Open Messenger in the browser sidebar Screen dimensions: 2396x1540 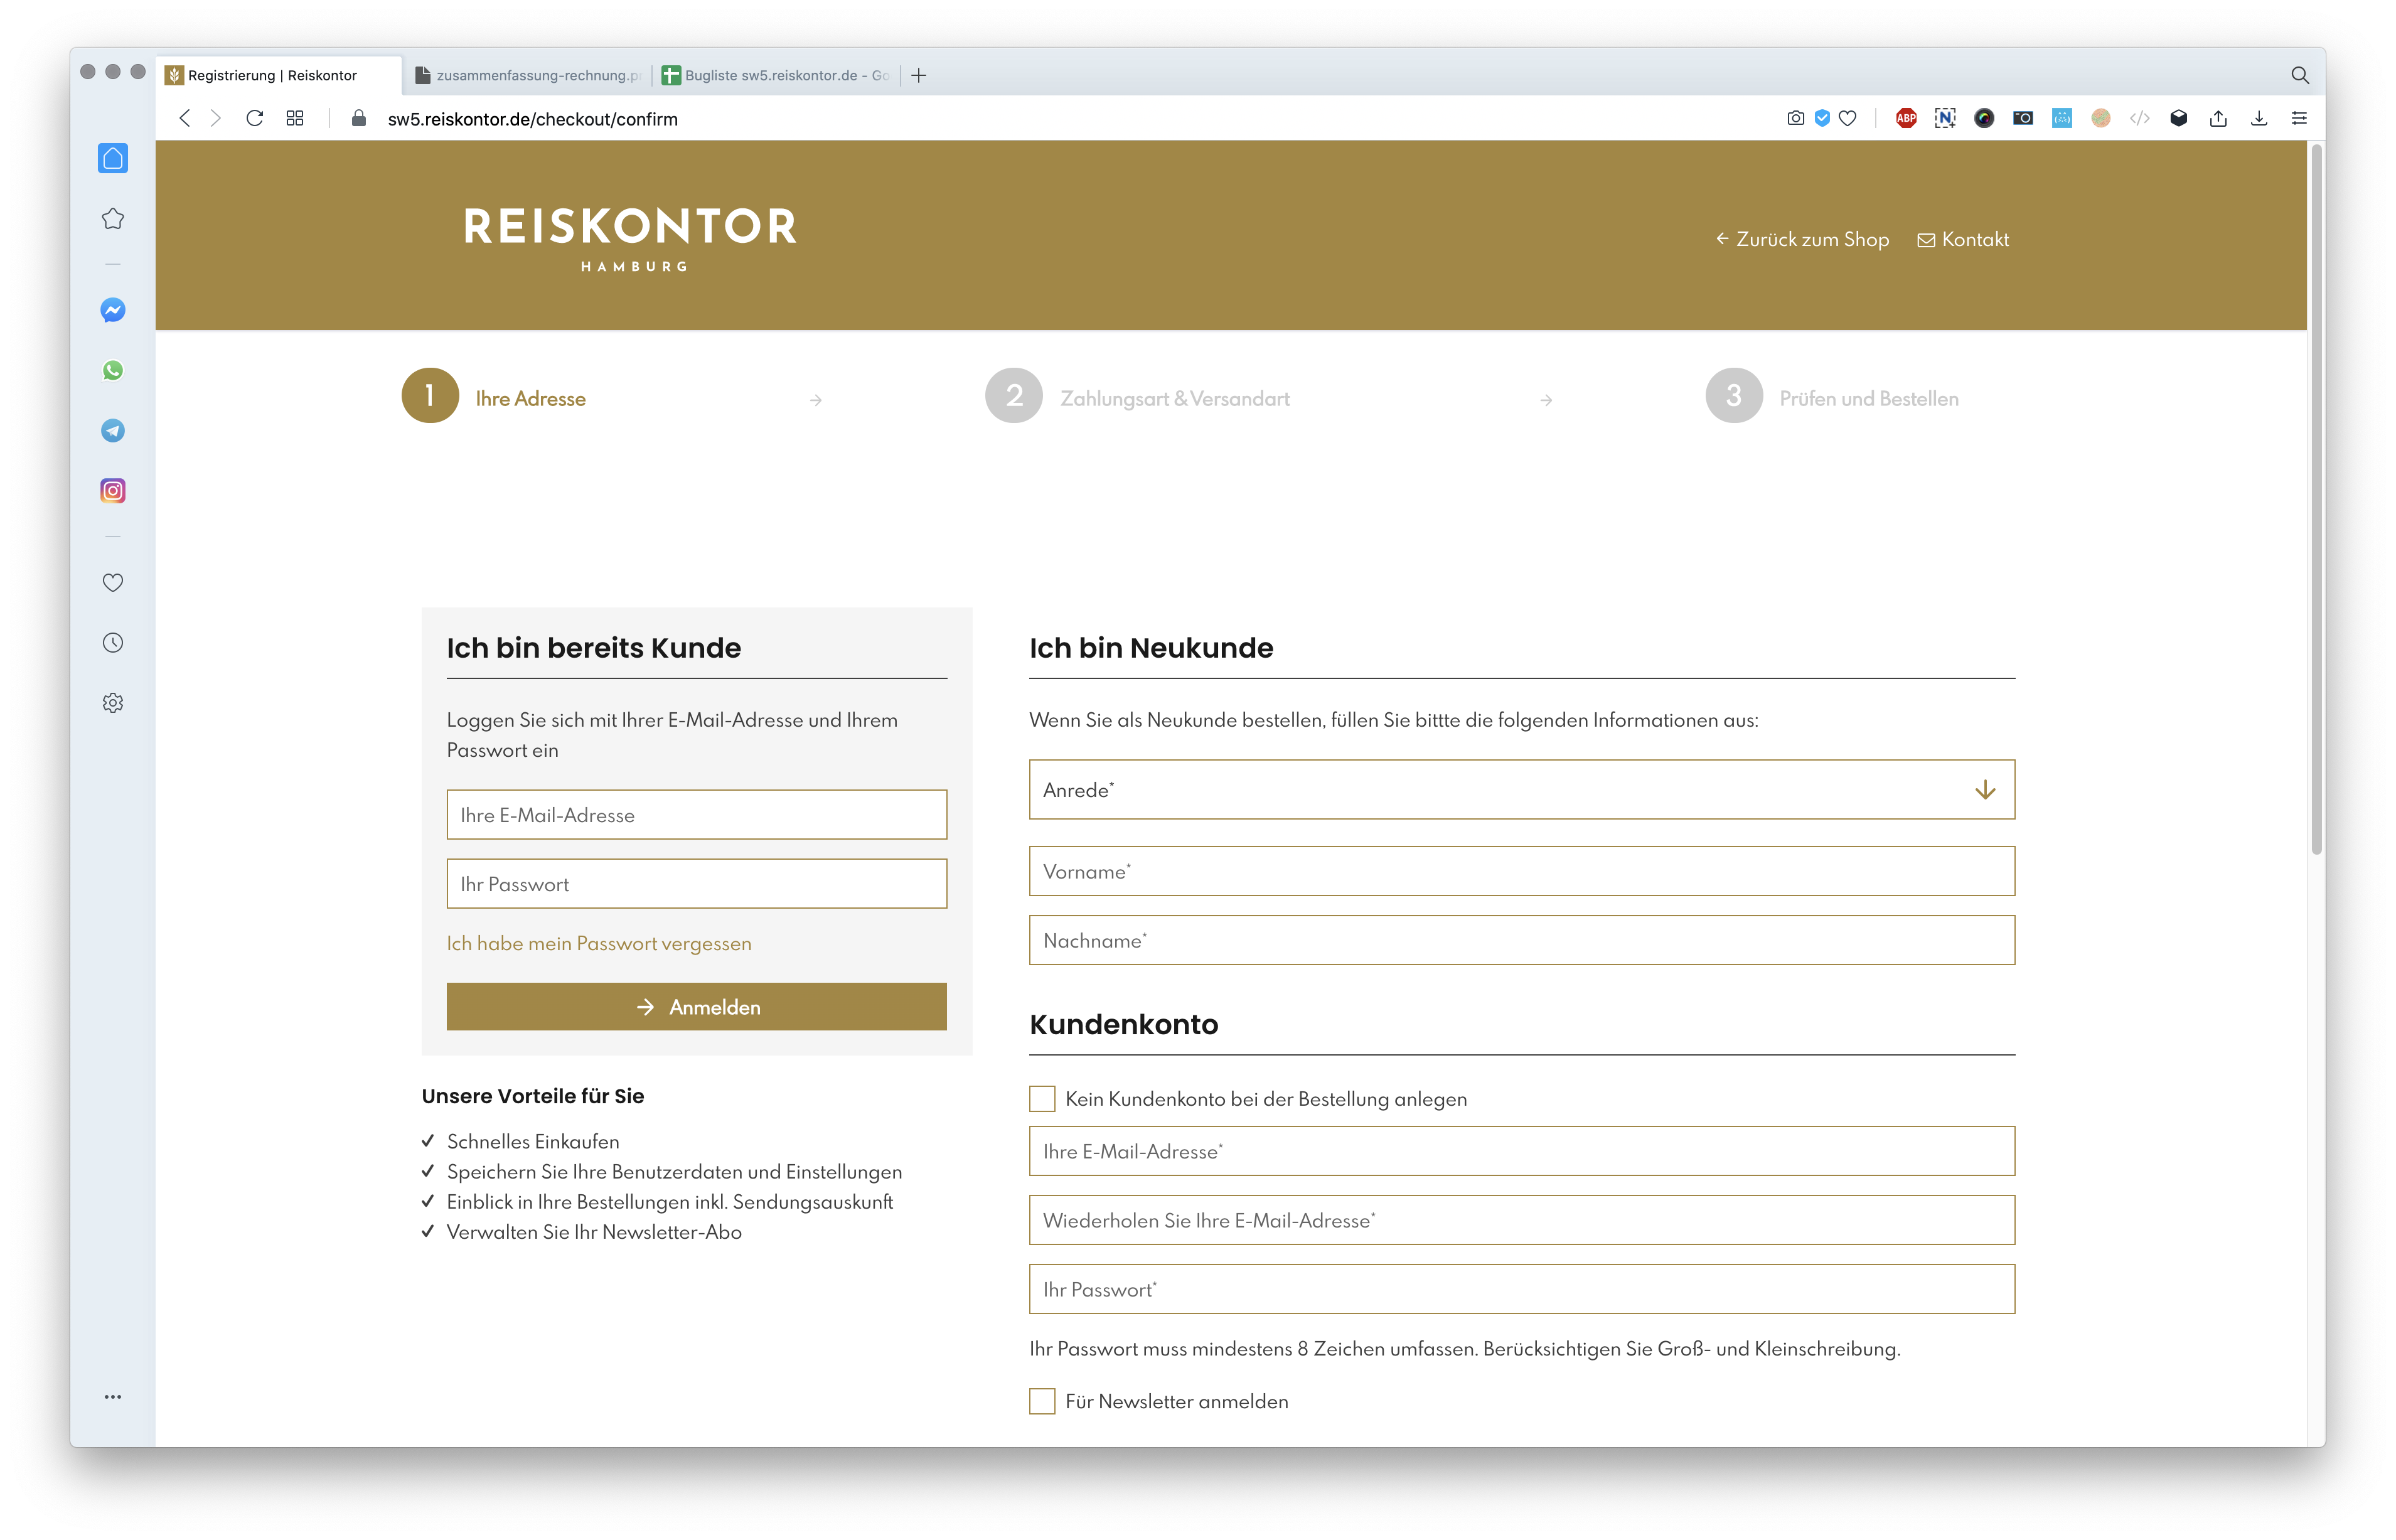tap(113, 310)
